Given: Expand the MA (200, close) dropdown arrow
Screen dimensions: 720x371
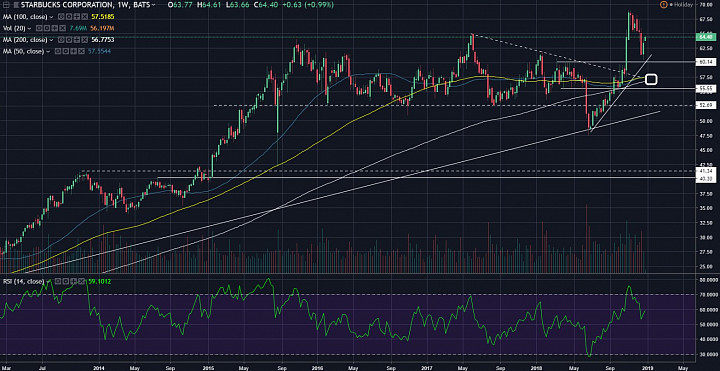Looking at the screenshot, I should pyautogui.click(x=51, y=40).
